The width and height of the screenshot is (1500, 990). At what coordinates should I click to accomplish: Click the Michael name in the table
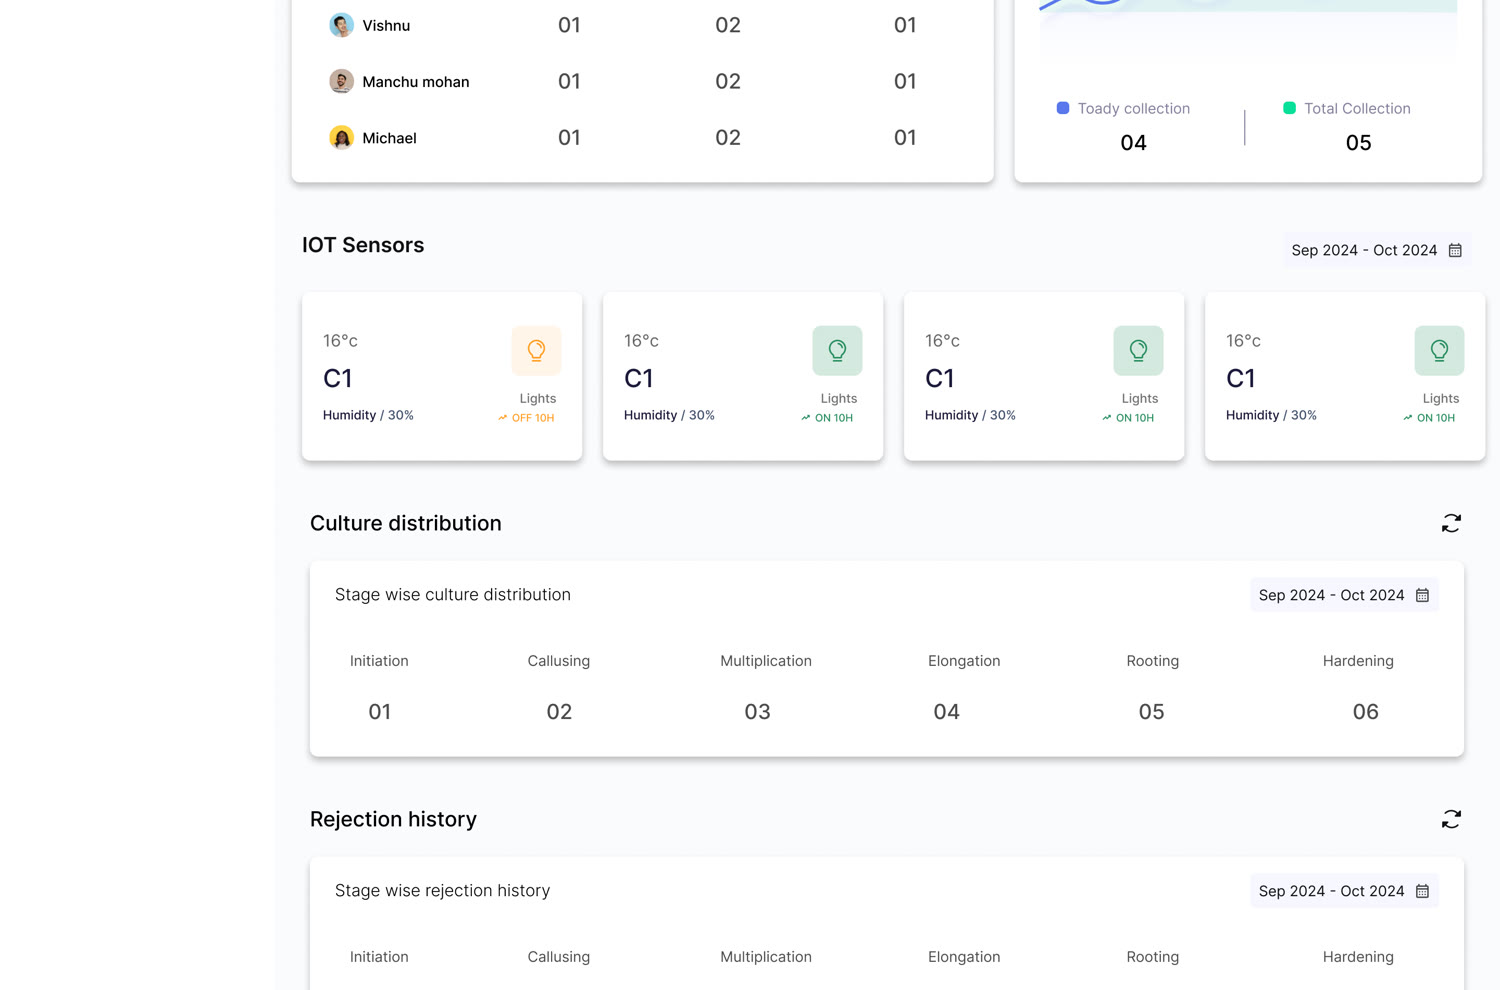[389, 138]
